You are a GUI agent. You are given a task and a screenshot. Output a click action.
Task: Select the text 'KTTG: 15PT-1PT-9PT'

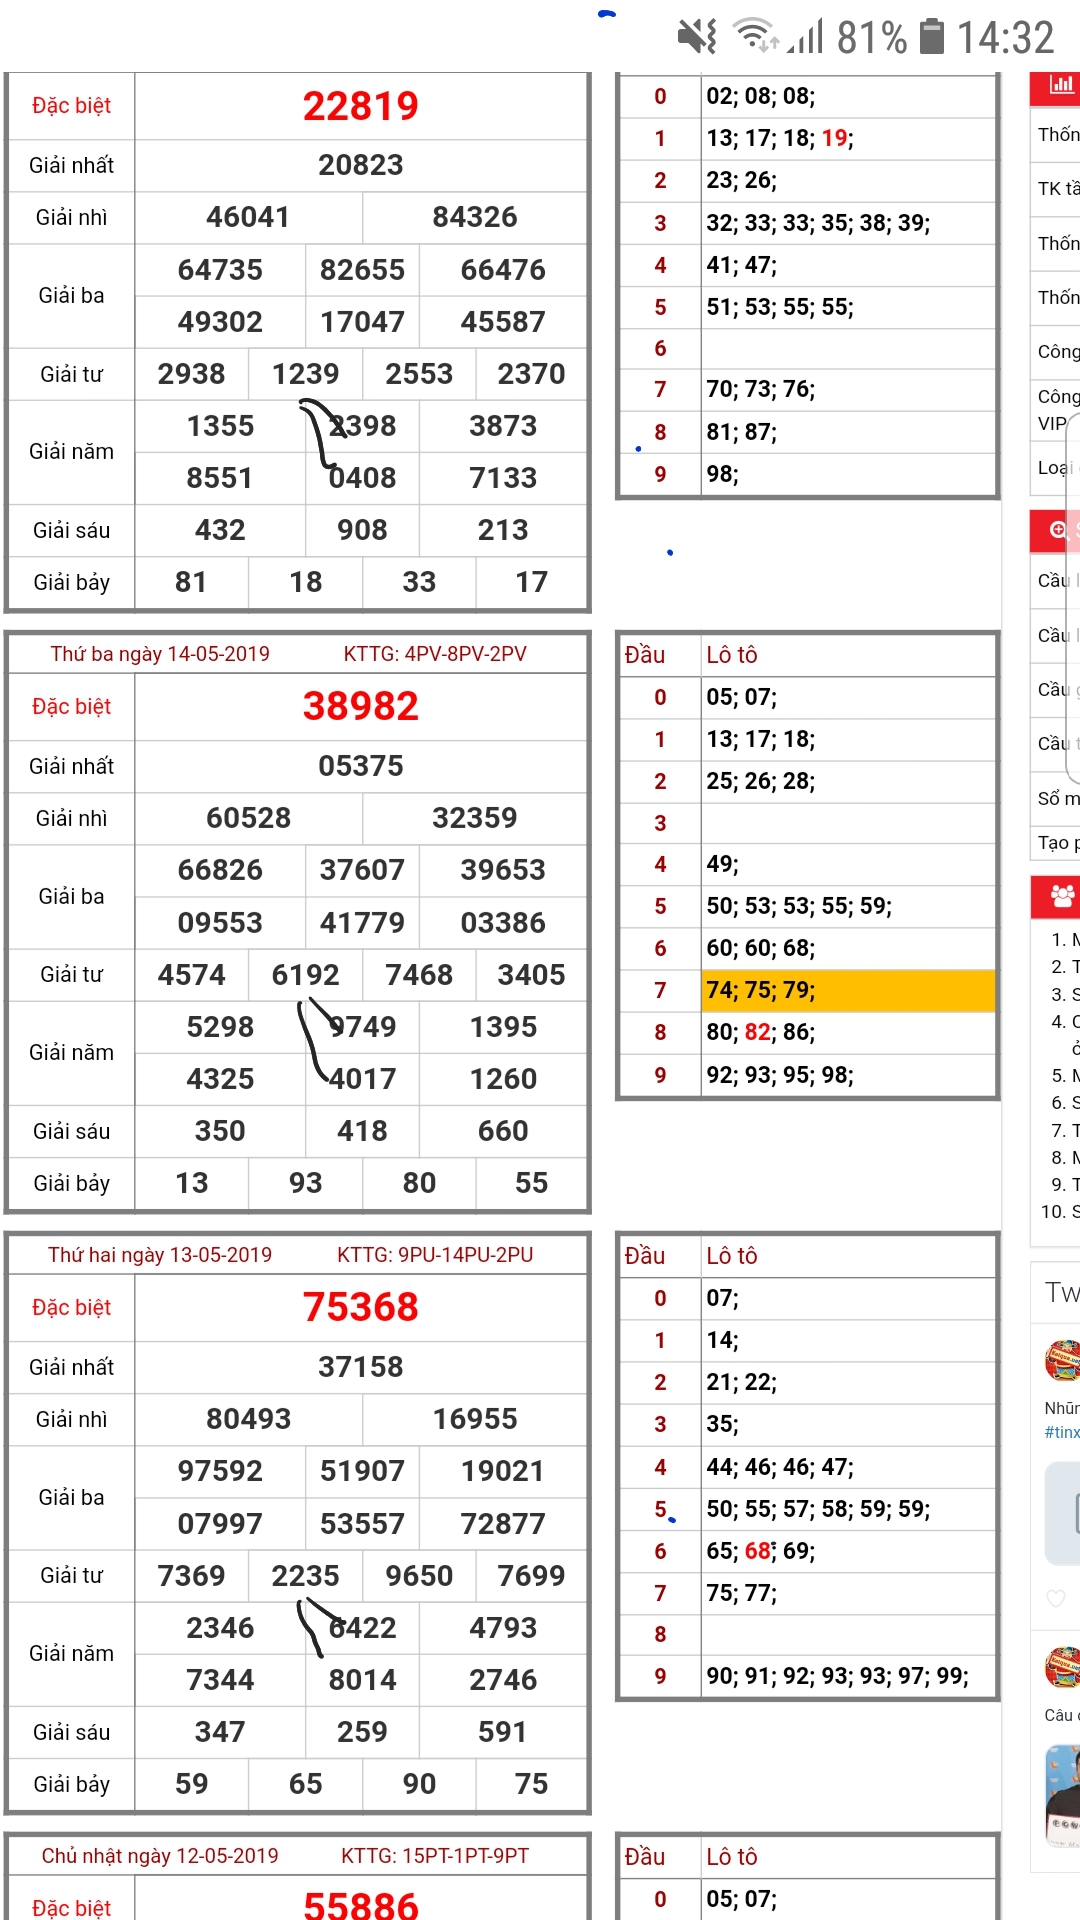(x=435, y=1856)
